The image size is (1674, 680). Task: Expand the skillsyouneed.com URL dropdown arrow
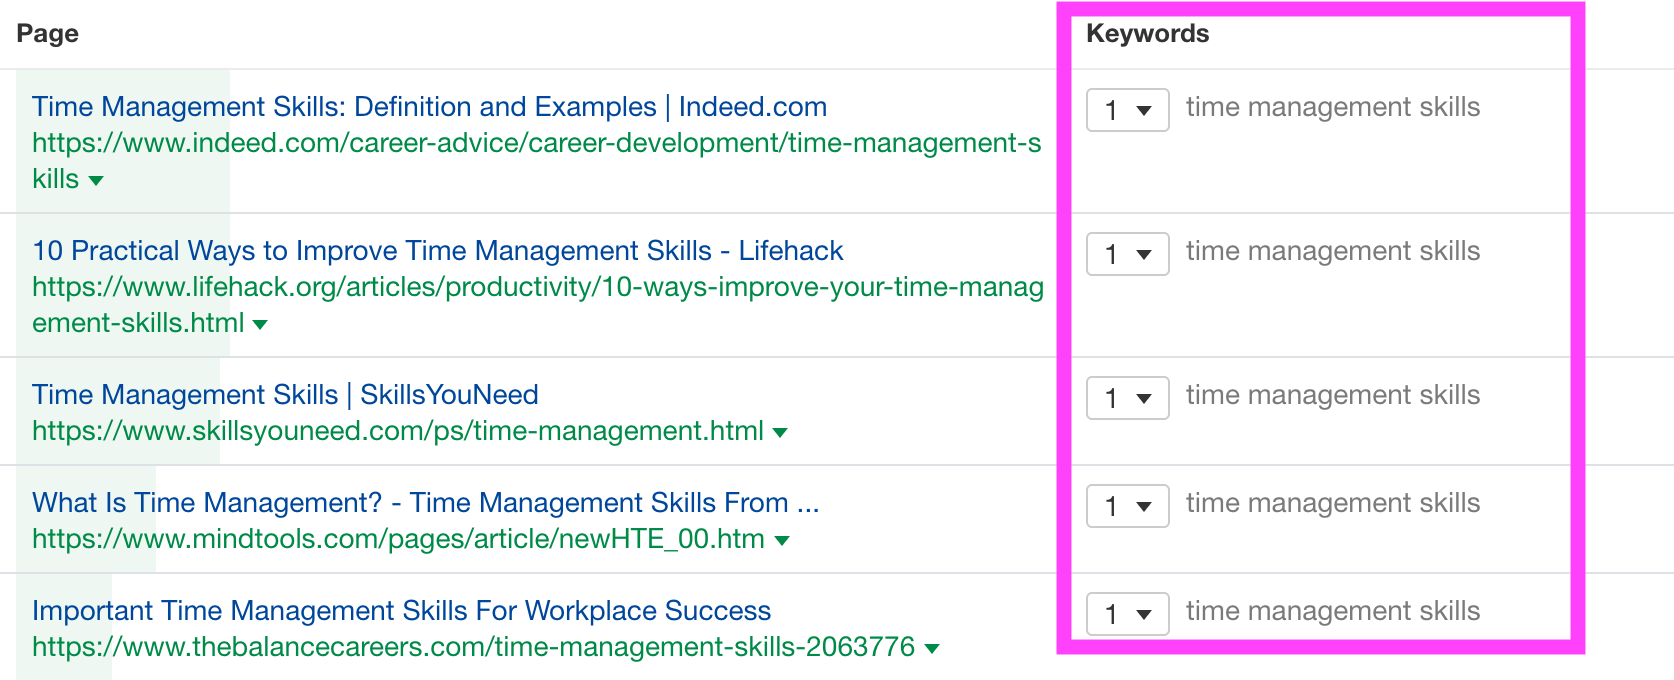780,432
